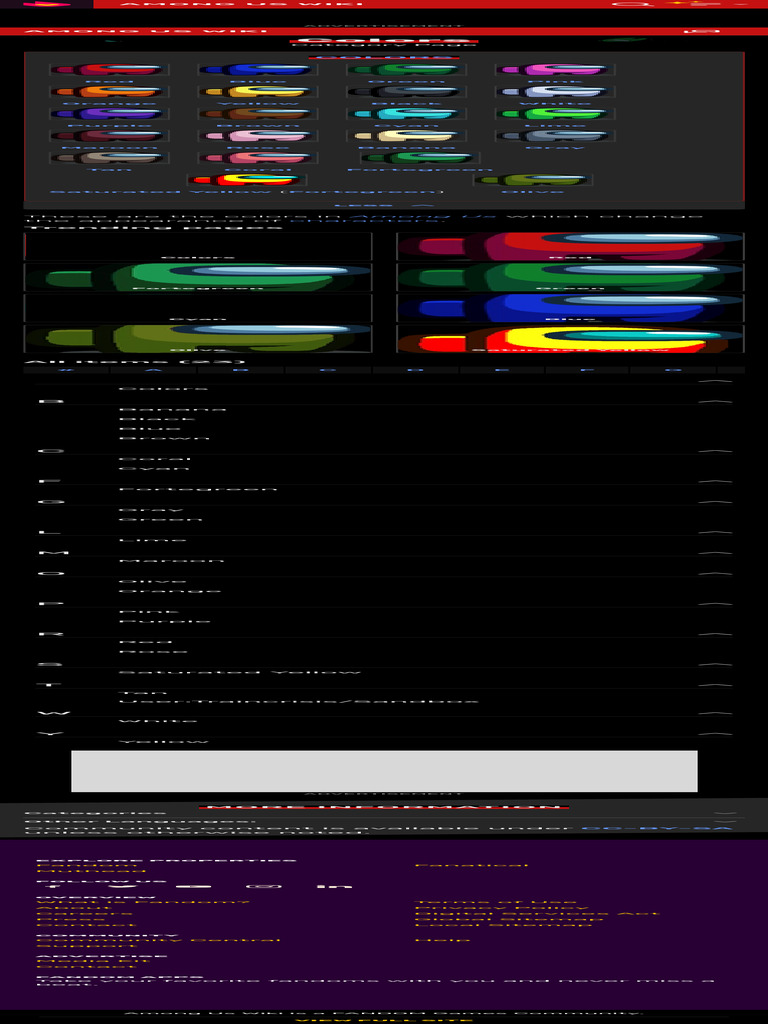Collapse the G section of the items list
768x1024 pixels.
click(x=715, y=502)
